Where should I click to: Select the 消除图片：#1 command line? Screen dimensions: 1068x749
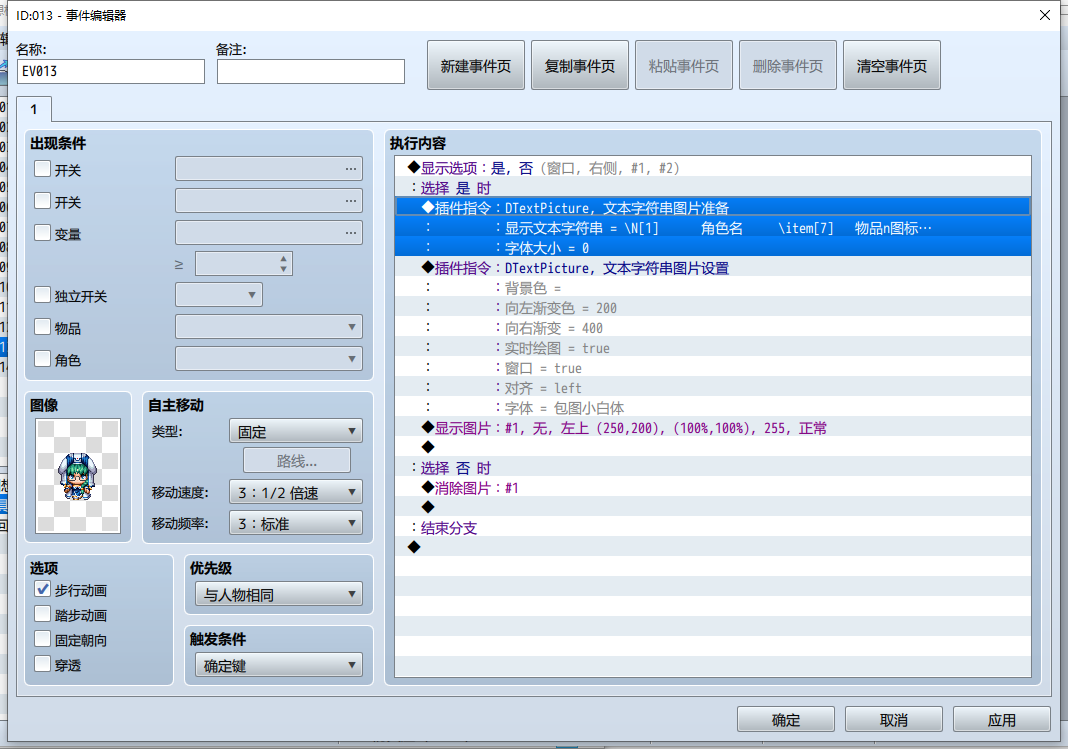713,488
